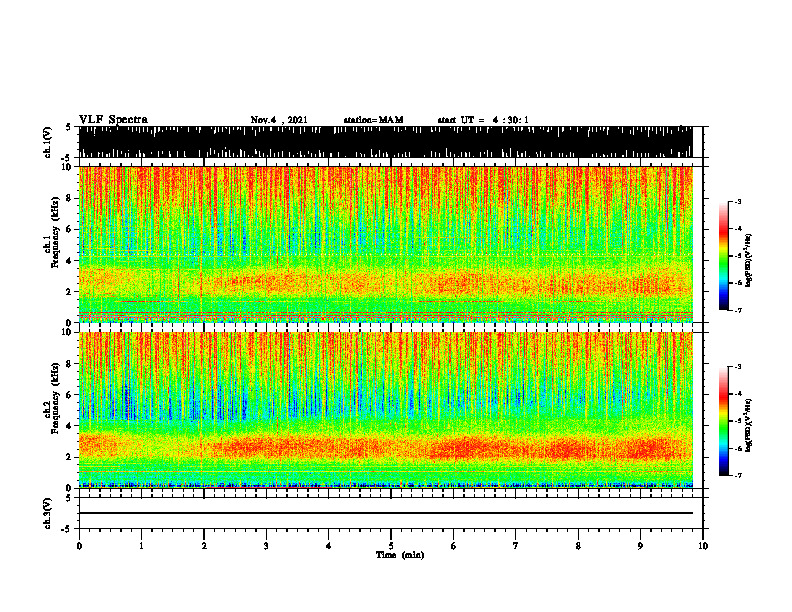The width and height of the screenshot is (792, 612).
Task: Click the 'ch.3(V)' axis label
Action: tap(48, 513)
